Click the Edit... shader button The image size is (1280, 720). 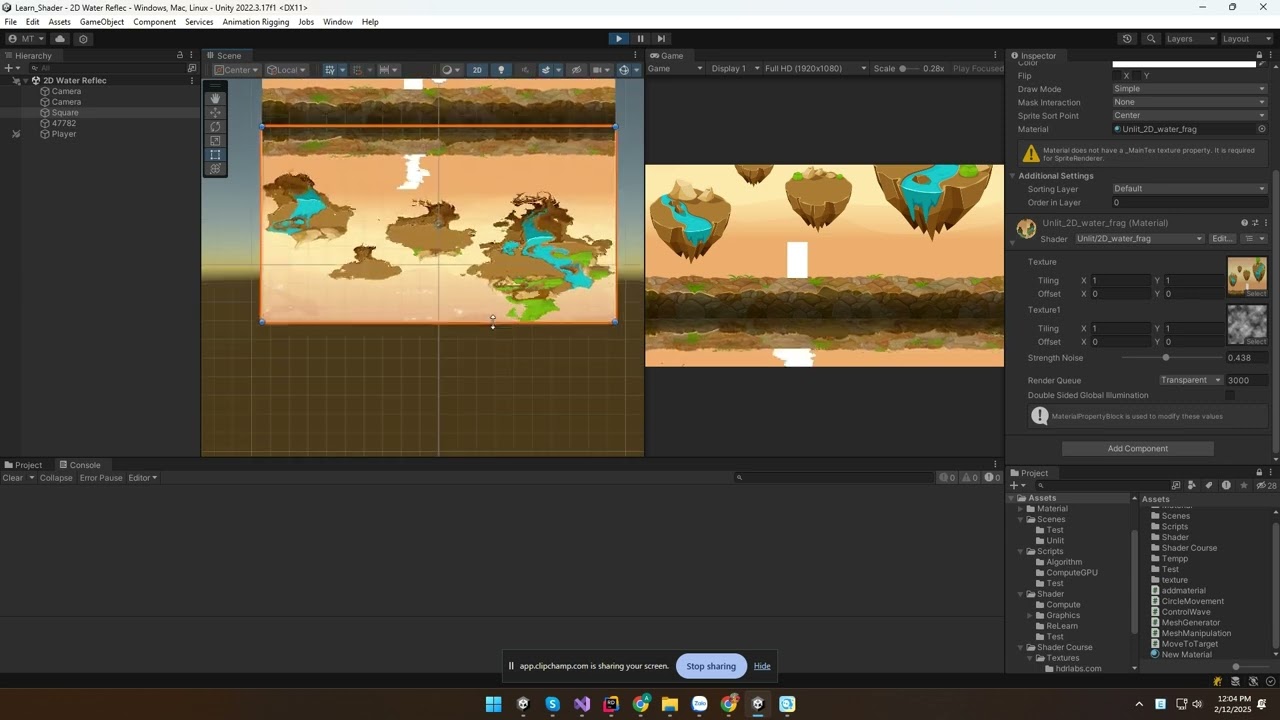click(x=1222, y=239)
